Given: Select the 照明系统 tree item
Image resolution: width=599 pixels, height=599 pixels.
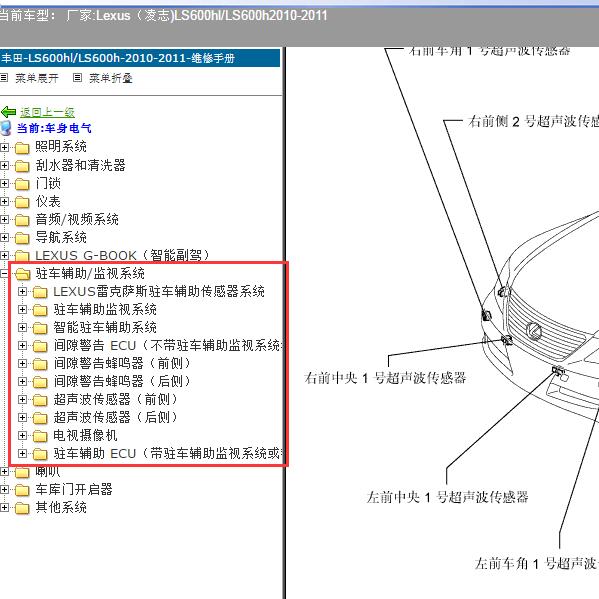Looking at the screenshot, I should pyautogui.click(x=61, y=146).
